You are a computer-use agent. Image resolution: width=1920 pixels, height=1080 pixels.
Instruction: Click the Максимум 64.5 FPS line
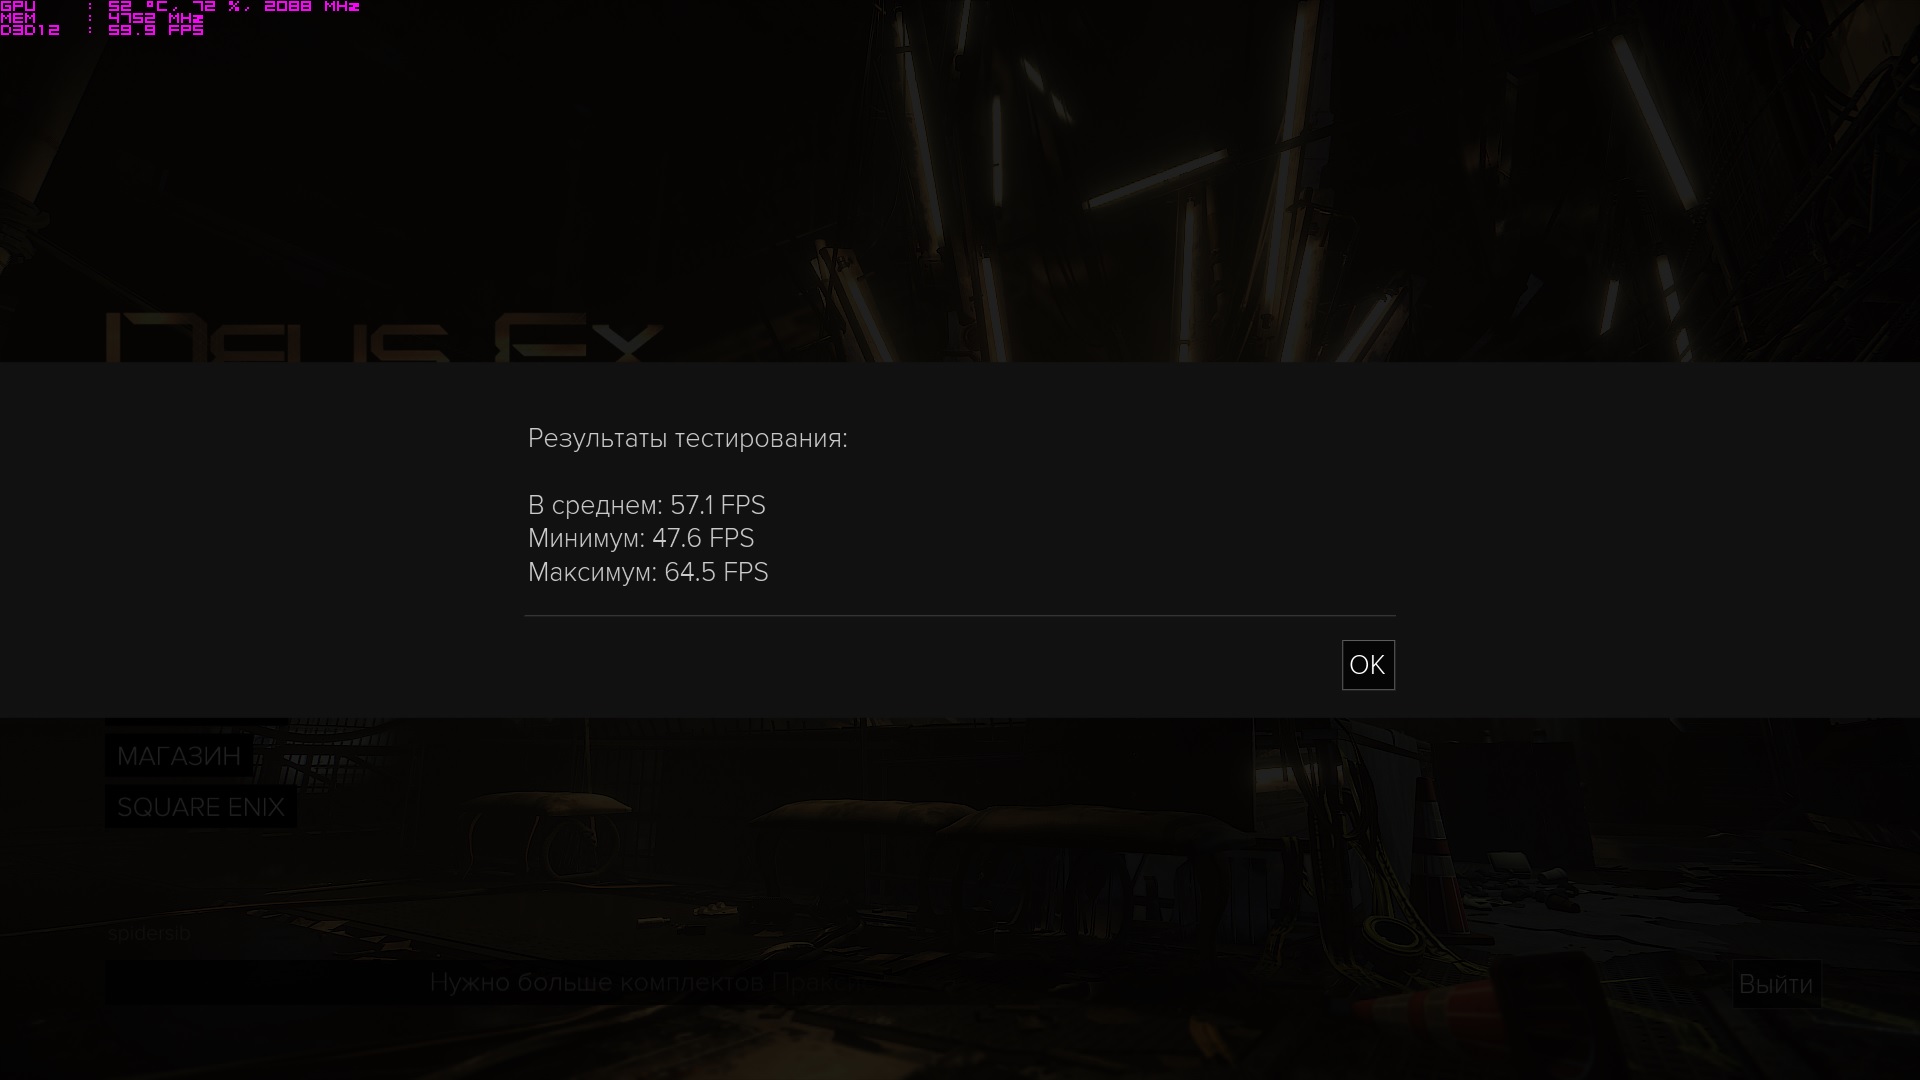click(648, 572)
